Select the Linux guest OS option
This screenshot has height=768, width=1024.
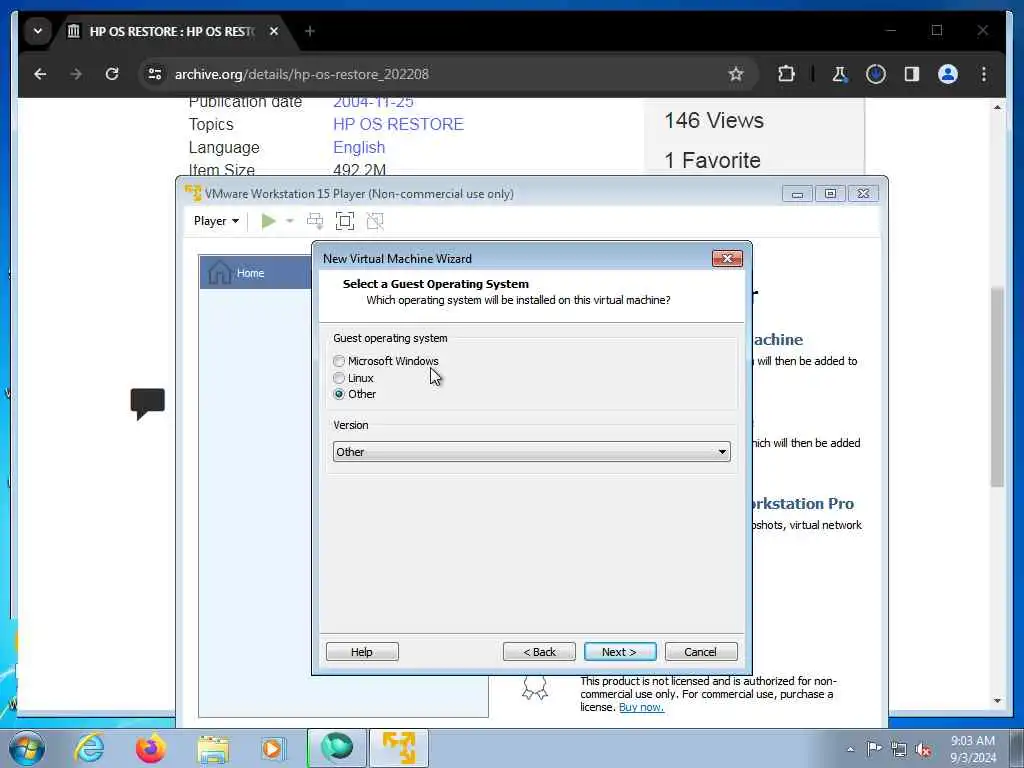point(339,378)
